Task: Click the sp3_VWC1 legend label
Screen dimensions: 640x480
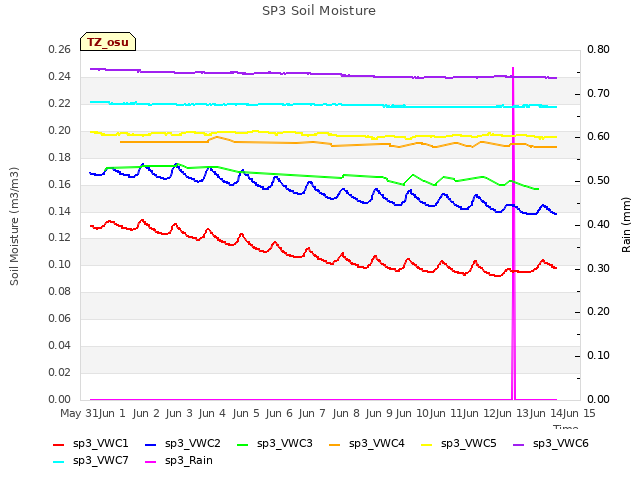Action: (100, 443)
